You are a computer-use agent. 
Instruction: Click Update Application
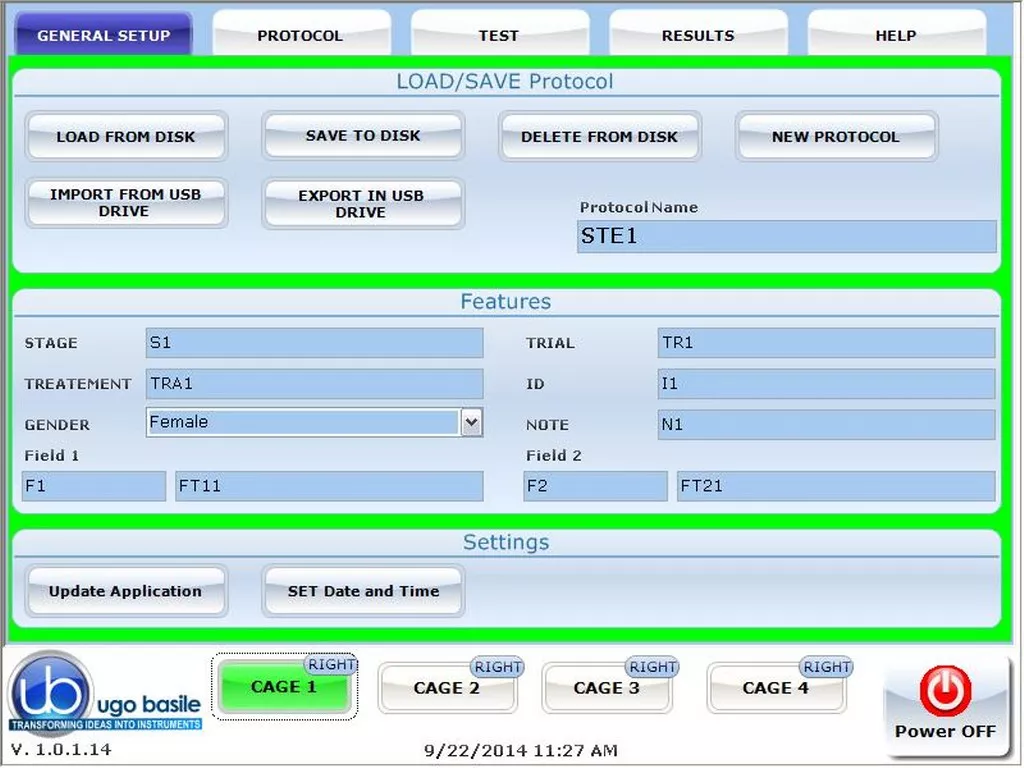[126, 591]
